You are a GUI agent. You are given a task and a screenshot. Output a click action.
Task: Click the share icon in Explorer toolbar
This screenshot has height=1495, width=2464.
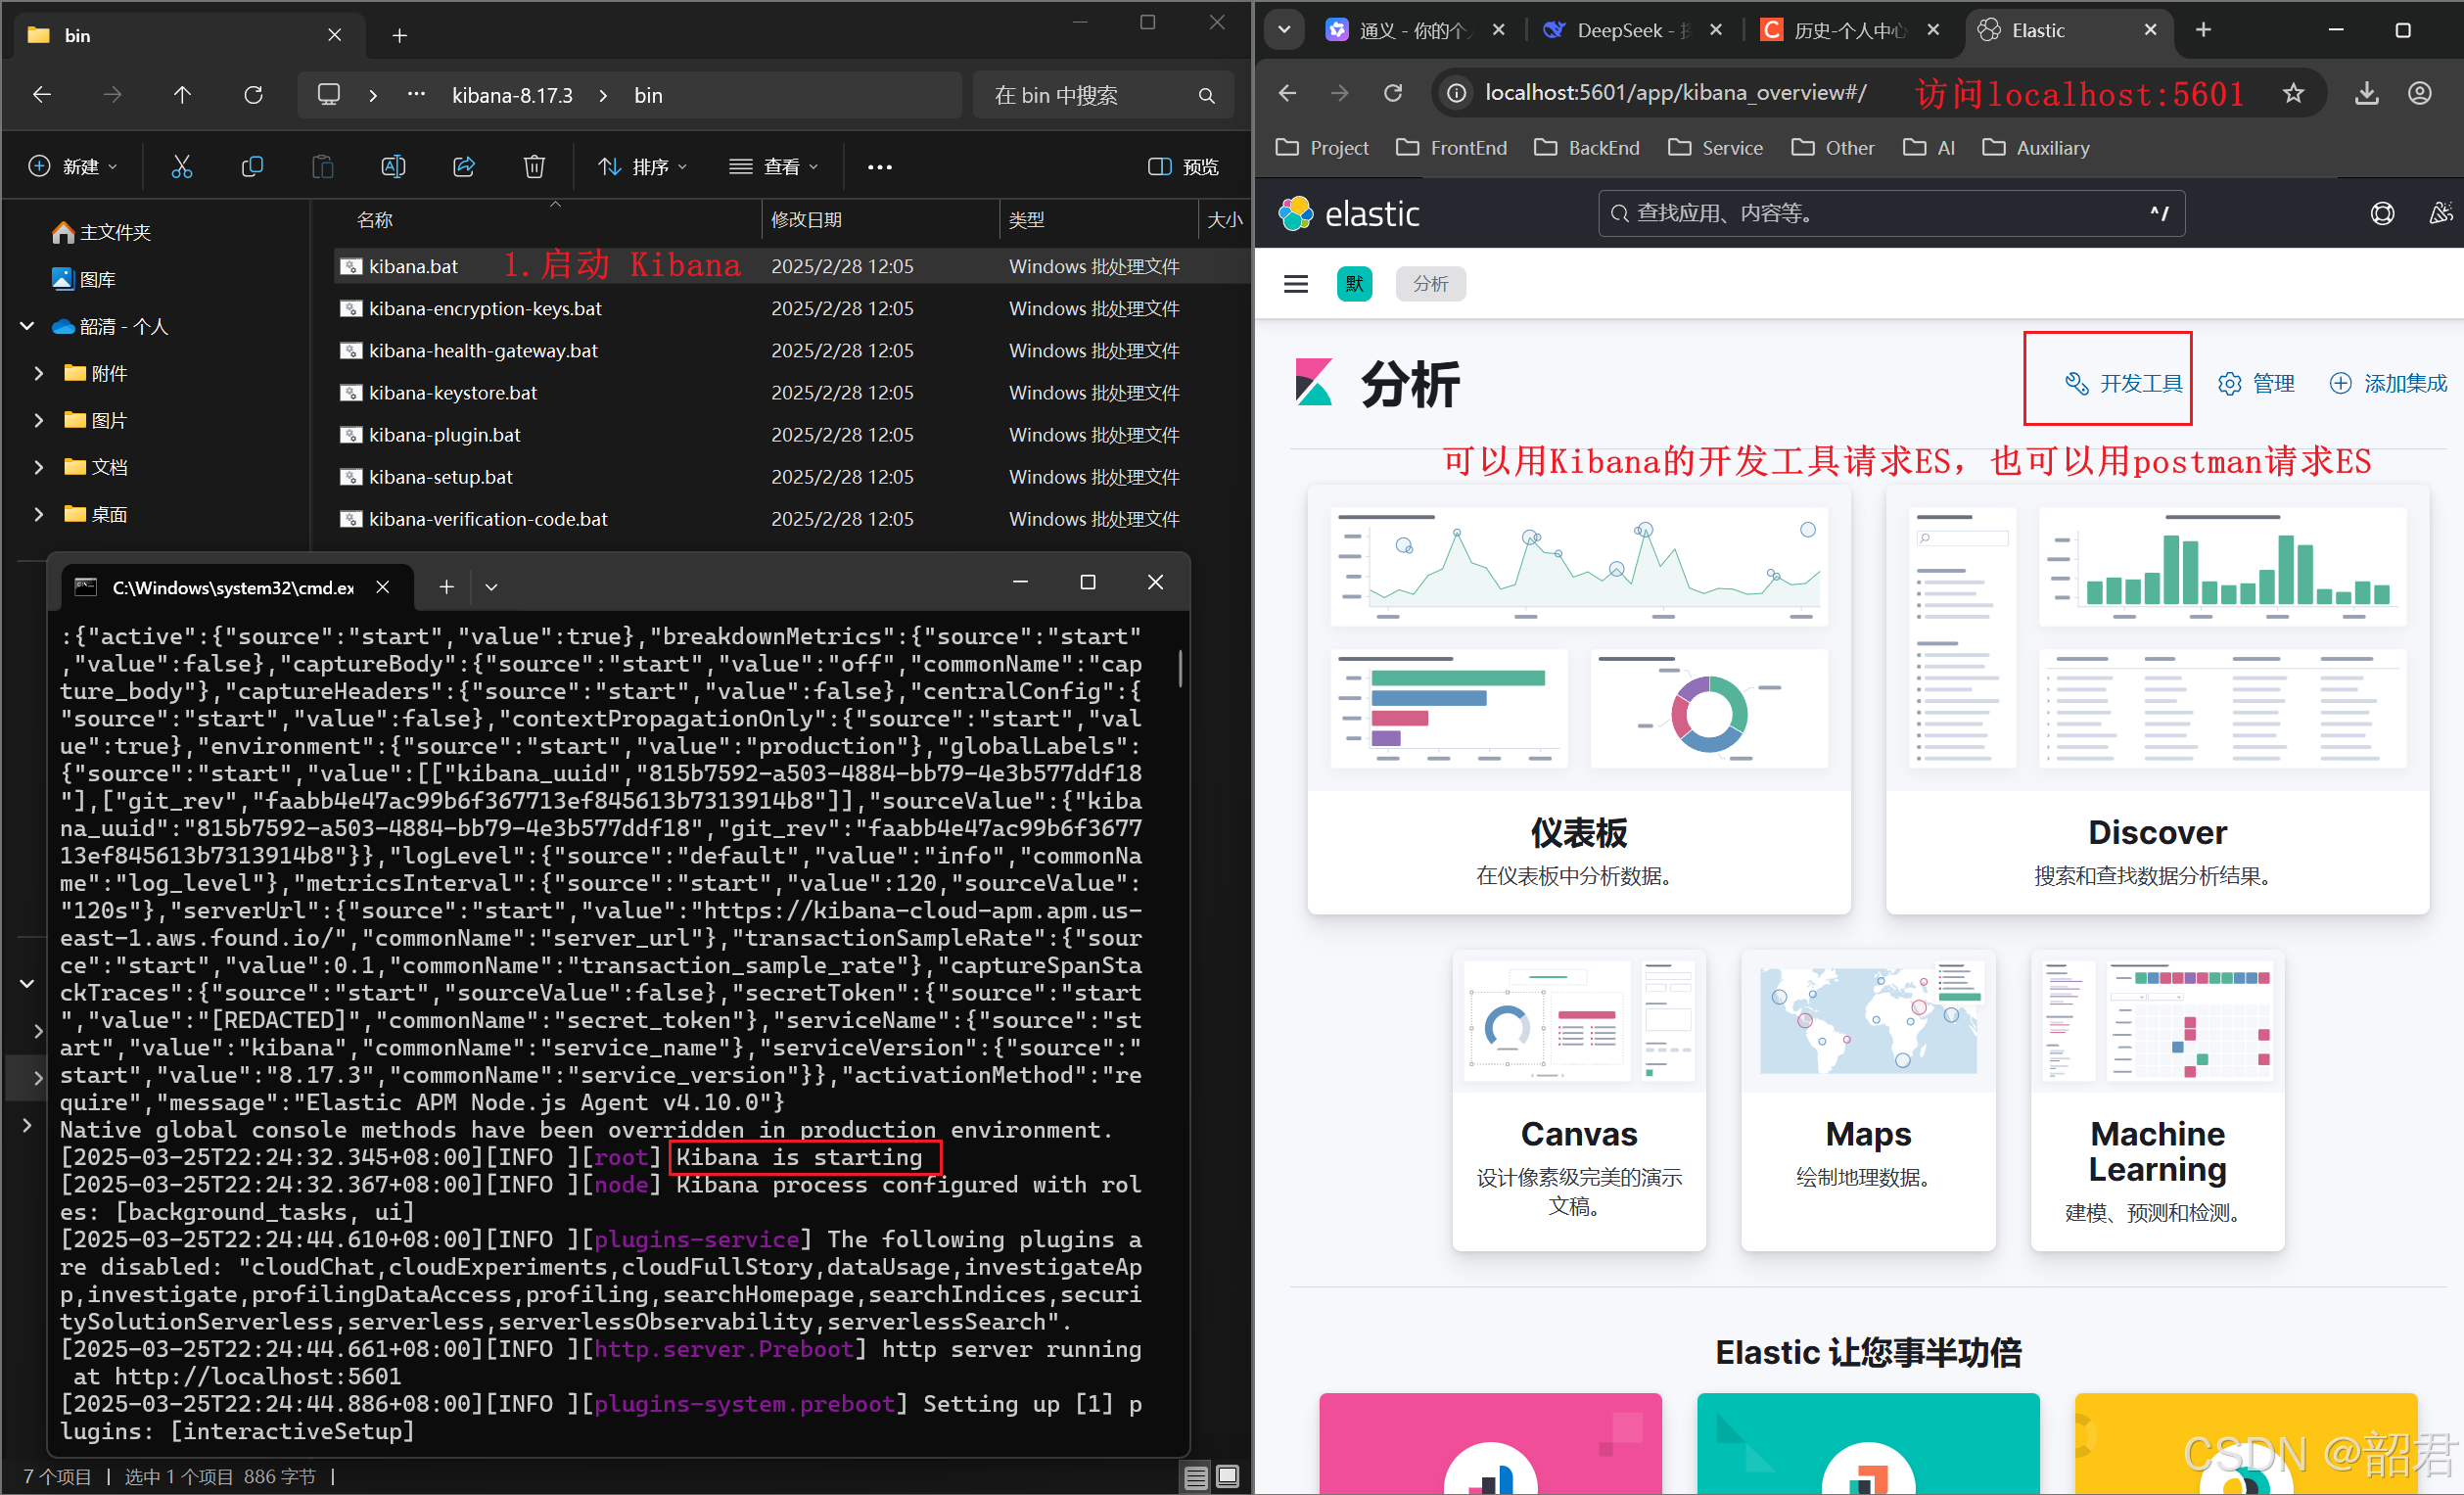coord(464,166)
